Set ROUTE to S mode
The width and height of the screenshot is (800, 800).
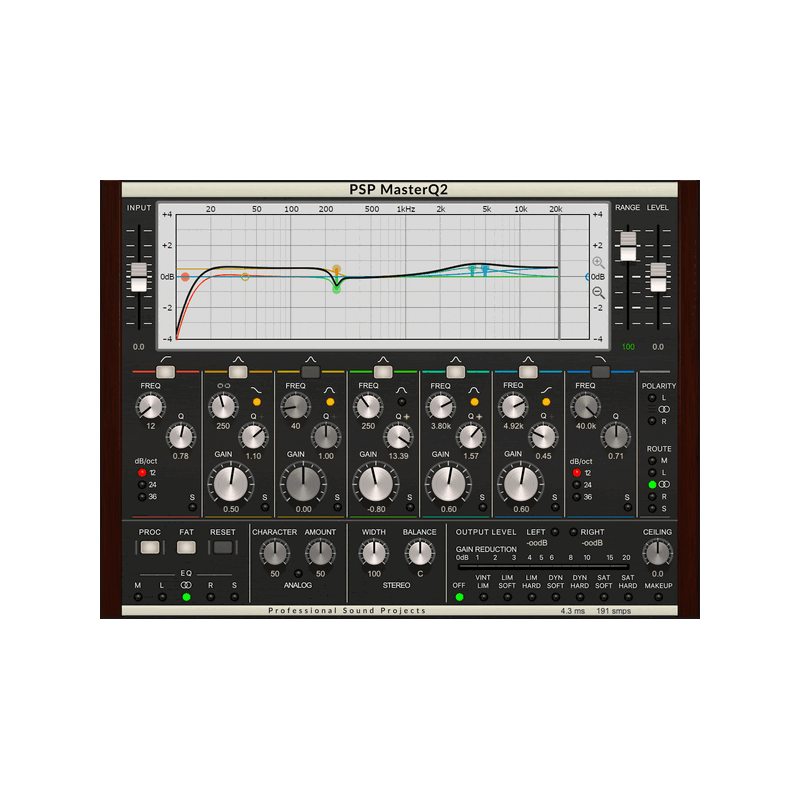653,509
